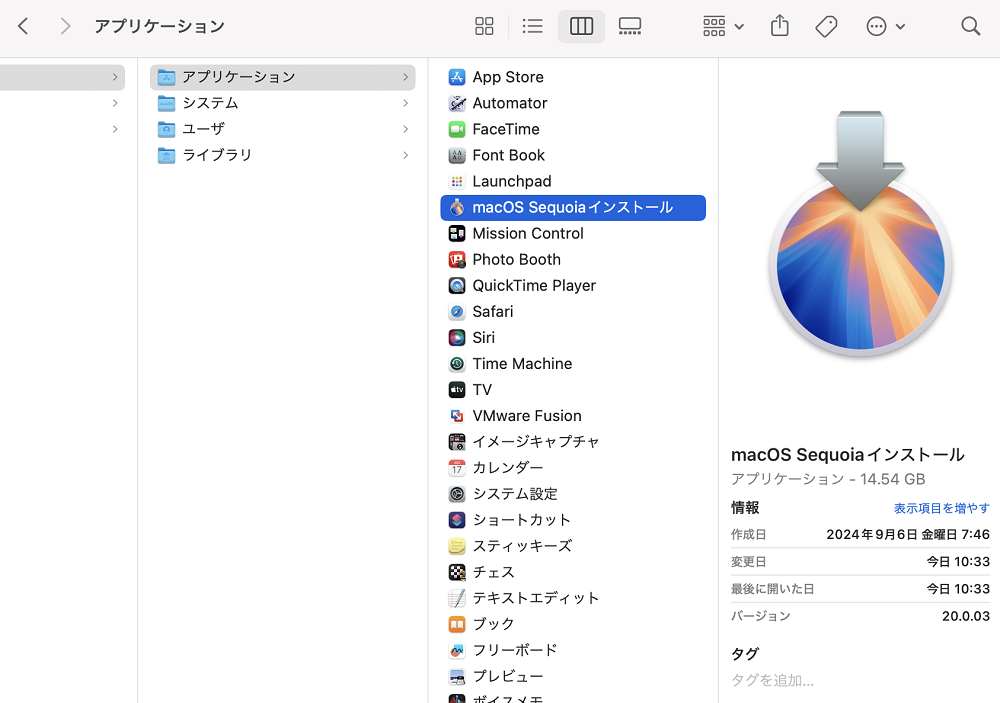Click the search magnifier icon
The height and width of the screenshot is (703, 1000).
970,26
